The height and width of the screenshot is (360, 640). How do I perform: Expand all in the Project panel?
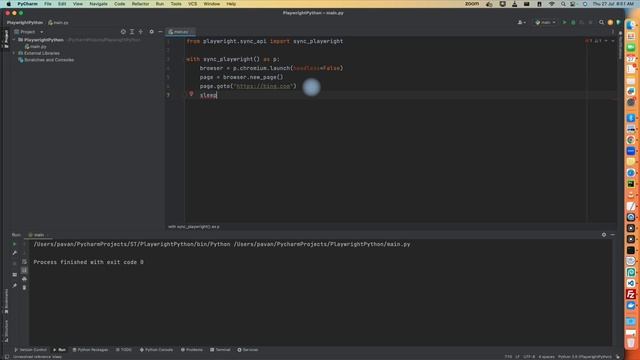pos(132,32)
